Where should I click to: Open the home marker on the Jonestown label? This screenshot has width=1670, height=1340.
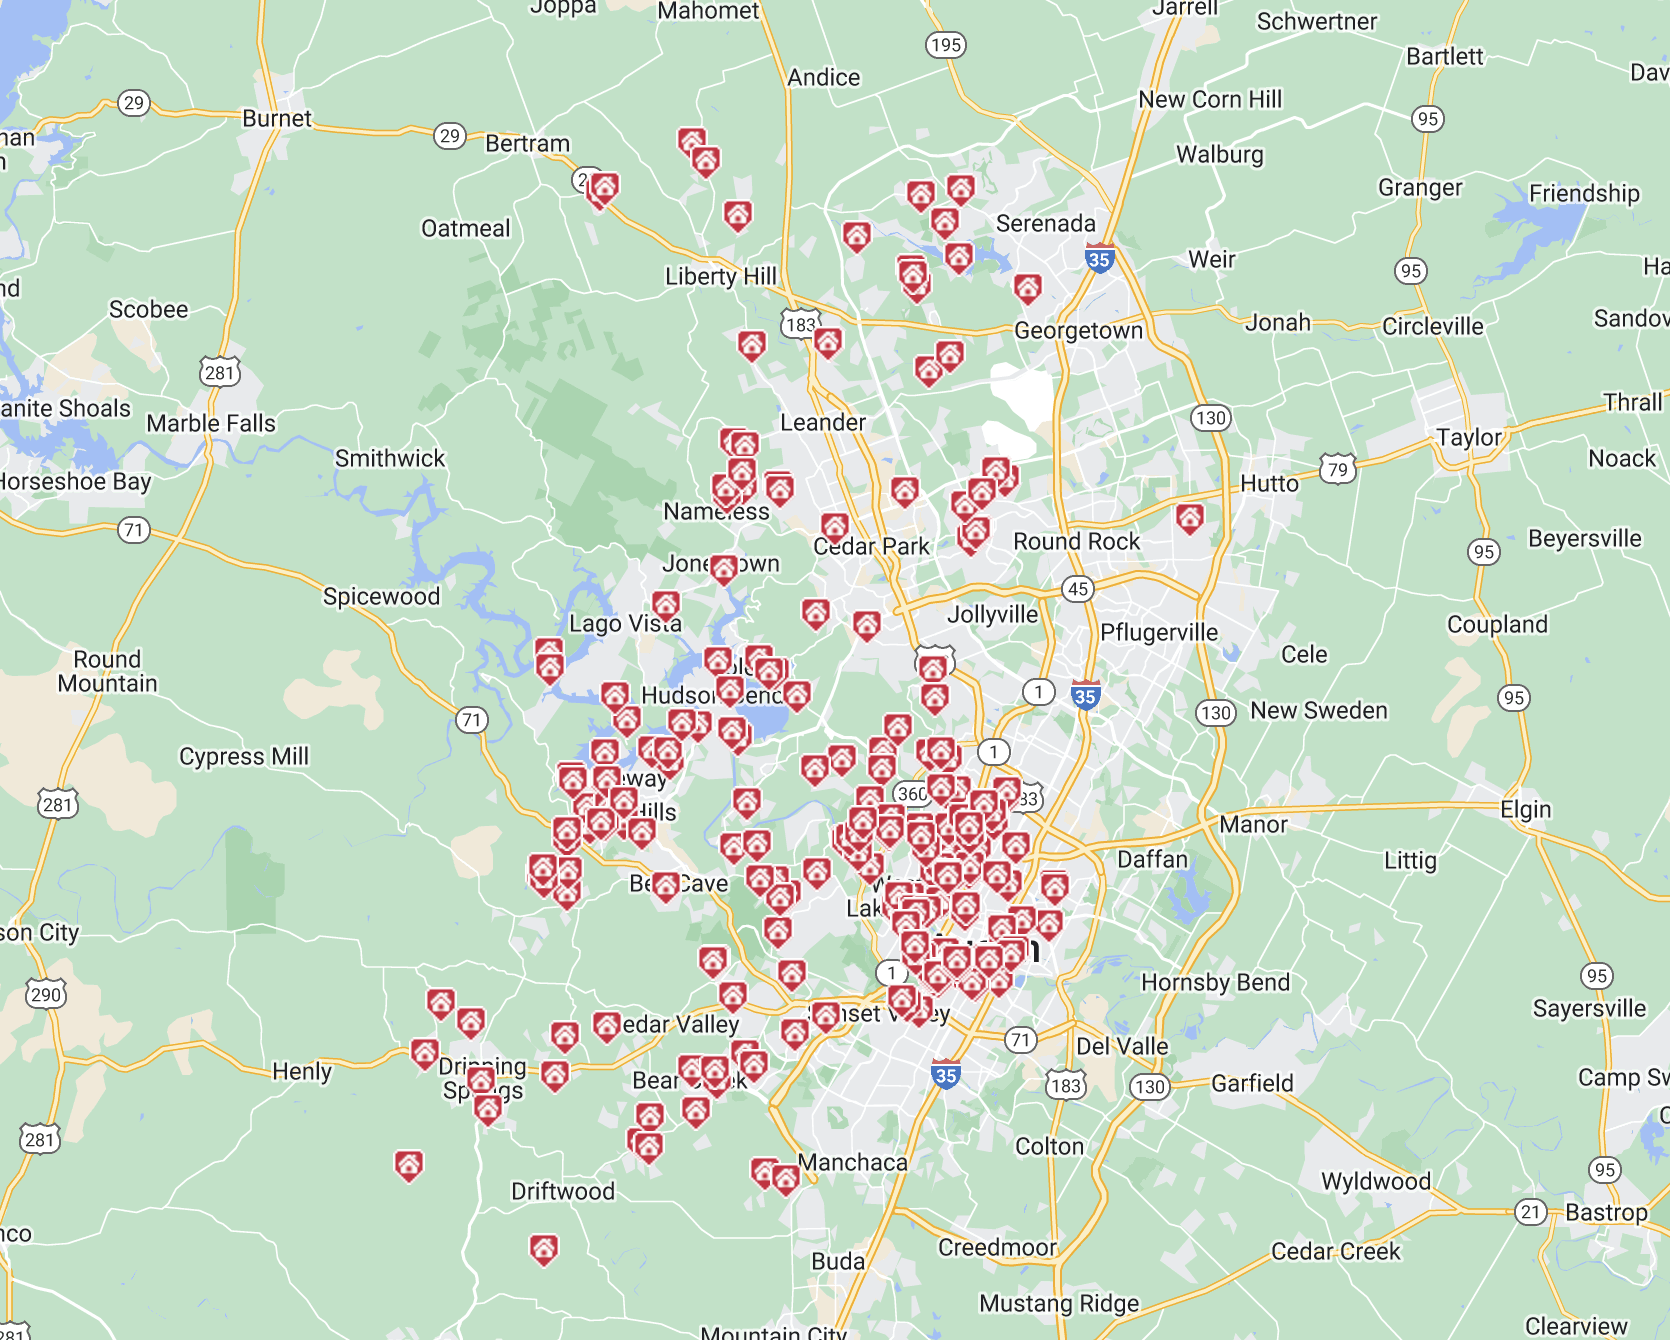[x=724, y=569]
